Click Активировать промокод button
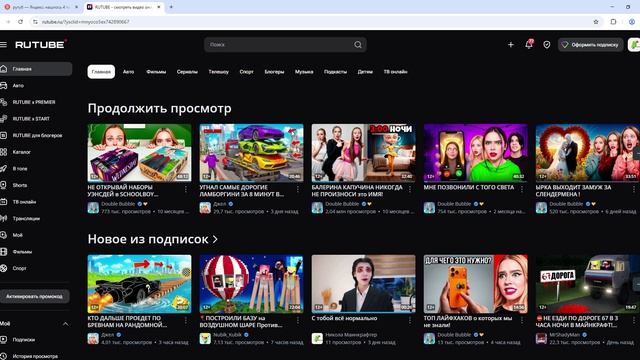 [34, 296]
